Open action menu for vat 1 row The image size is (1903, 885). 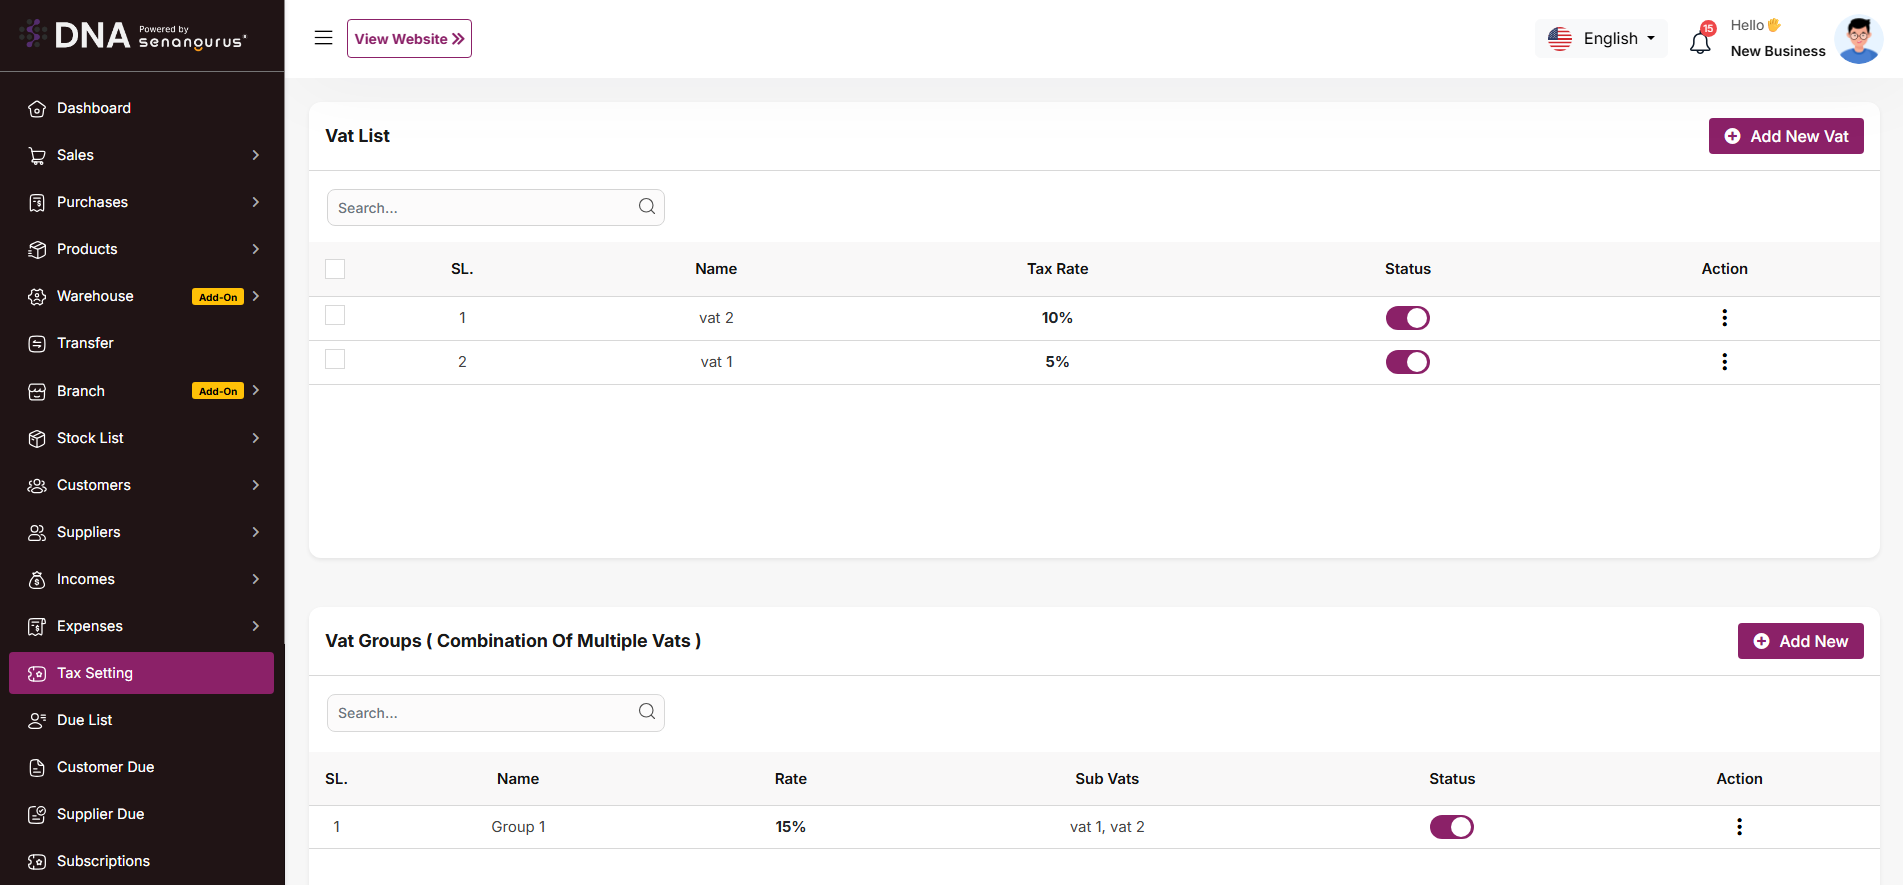point(1724,362)
